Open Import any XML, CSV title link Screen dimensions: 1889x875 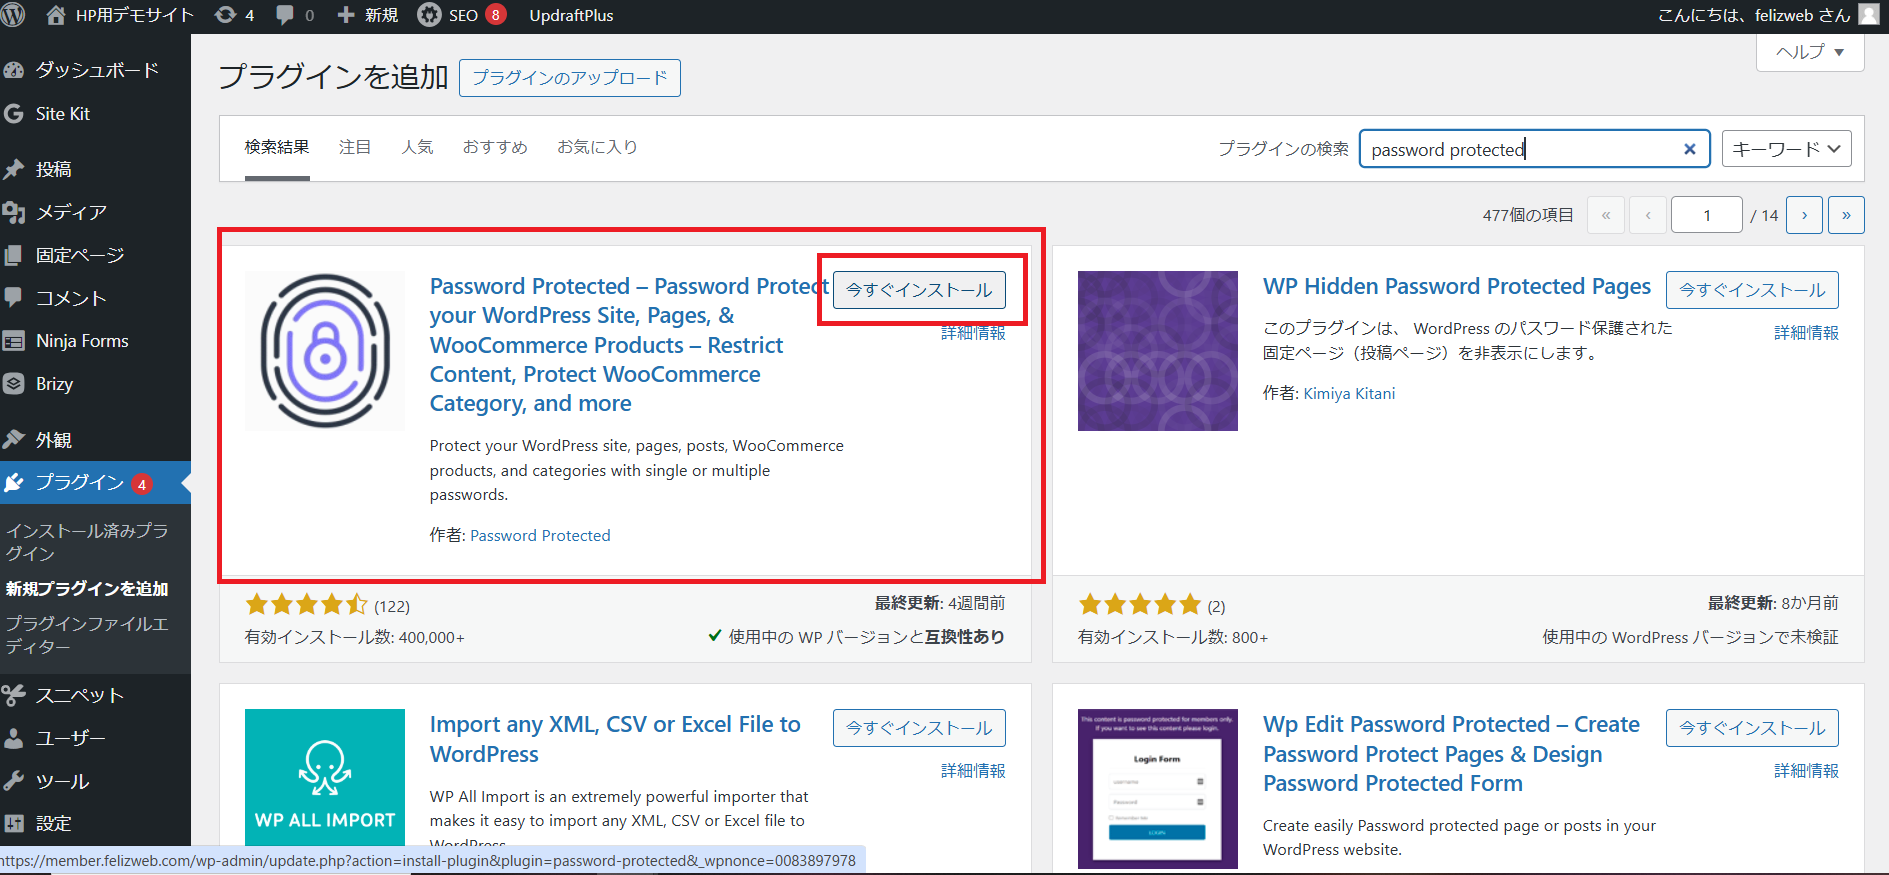tap(615, 739)
